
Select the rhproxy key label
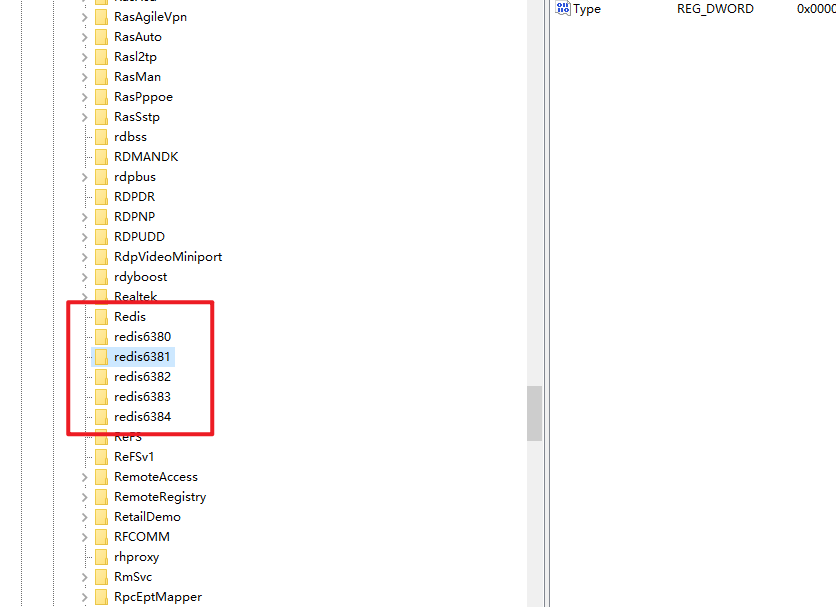click(136, 557)
